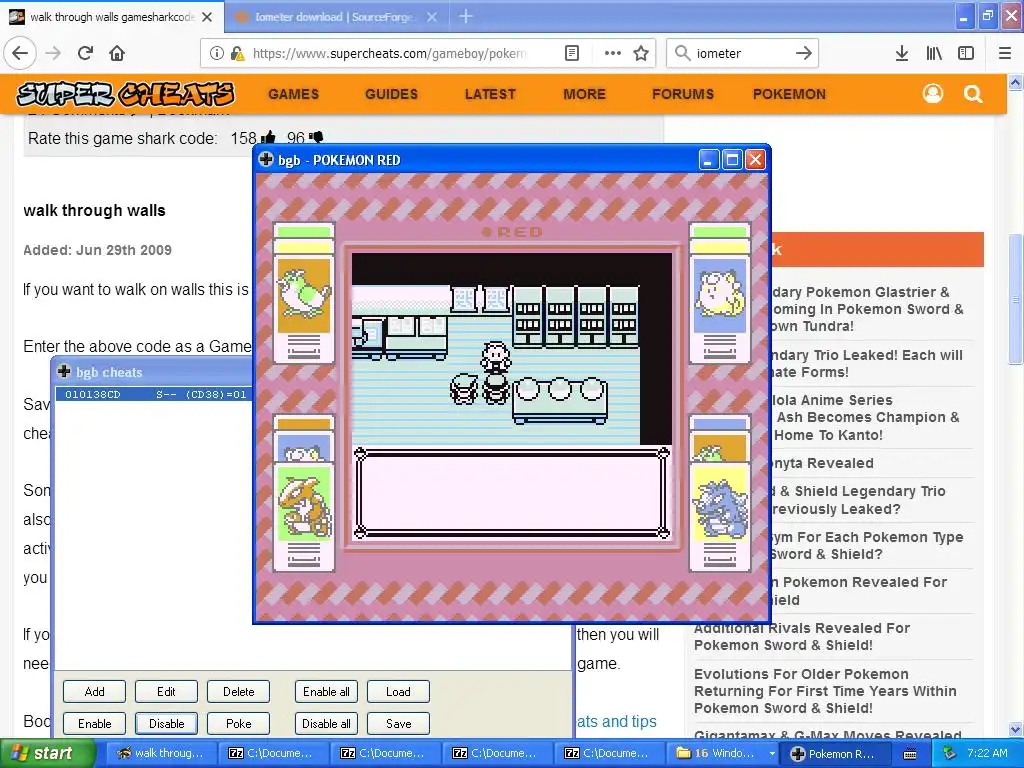The height and width of the screenshot is (768, 1024).
Task: Click the Disable cheat button
Action: (166, 724)
